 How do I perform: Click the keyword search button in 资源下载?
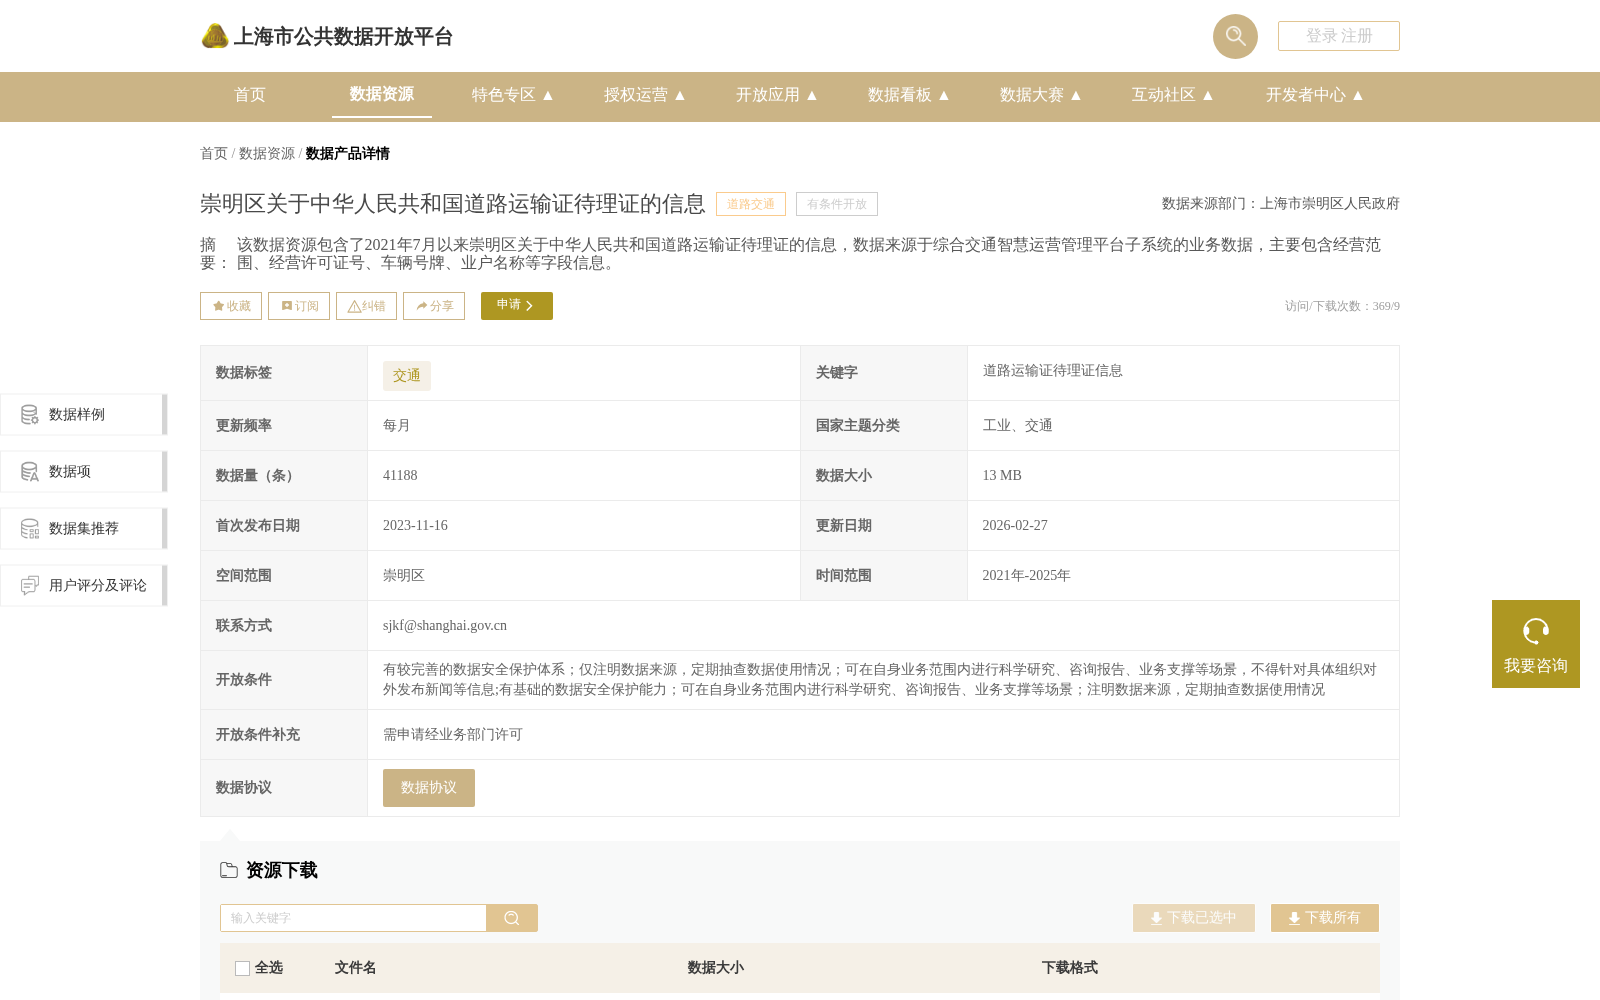pyautogui.click(x=512, y=918)
